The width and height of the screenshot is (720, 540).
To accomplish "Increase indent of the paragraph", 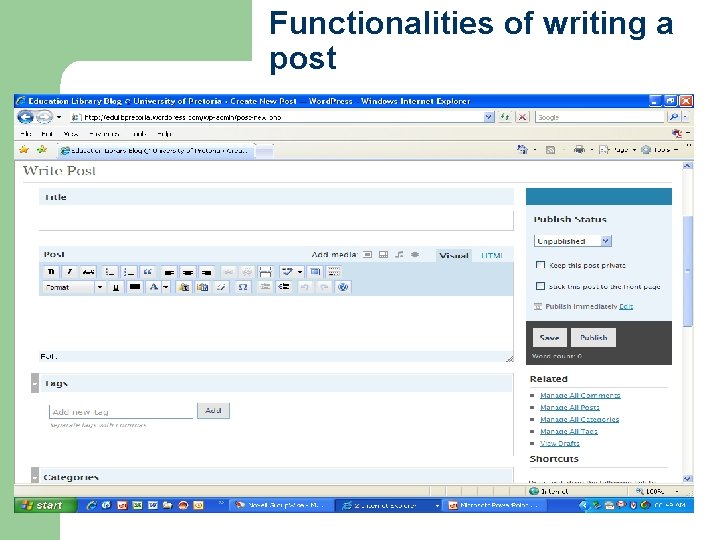I will tap(284, 287).
